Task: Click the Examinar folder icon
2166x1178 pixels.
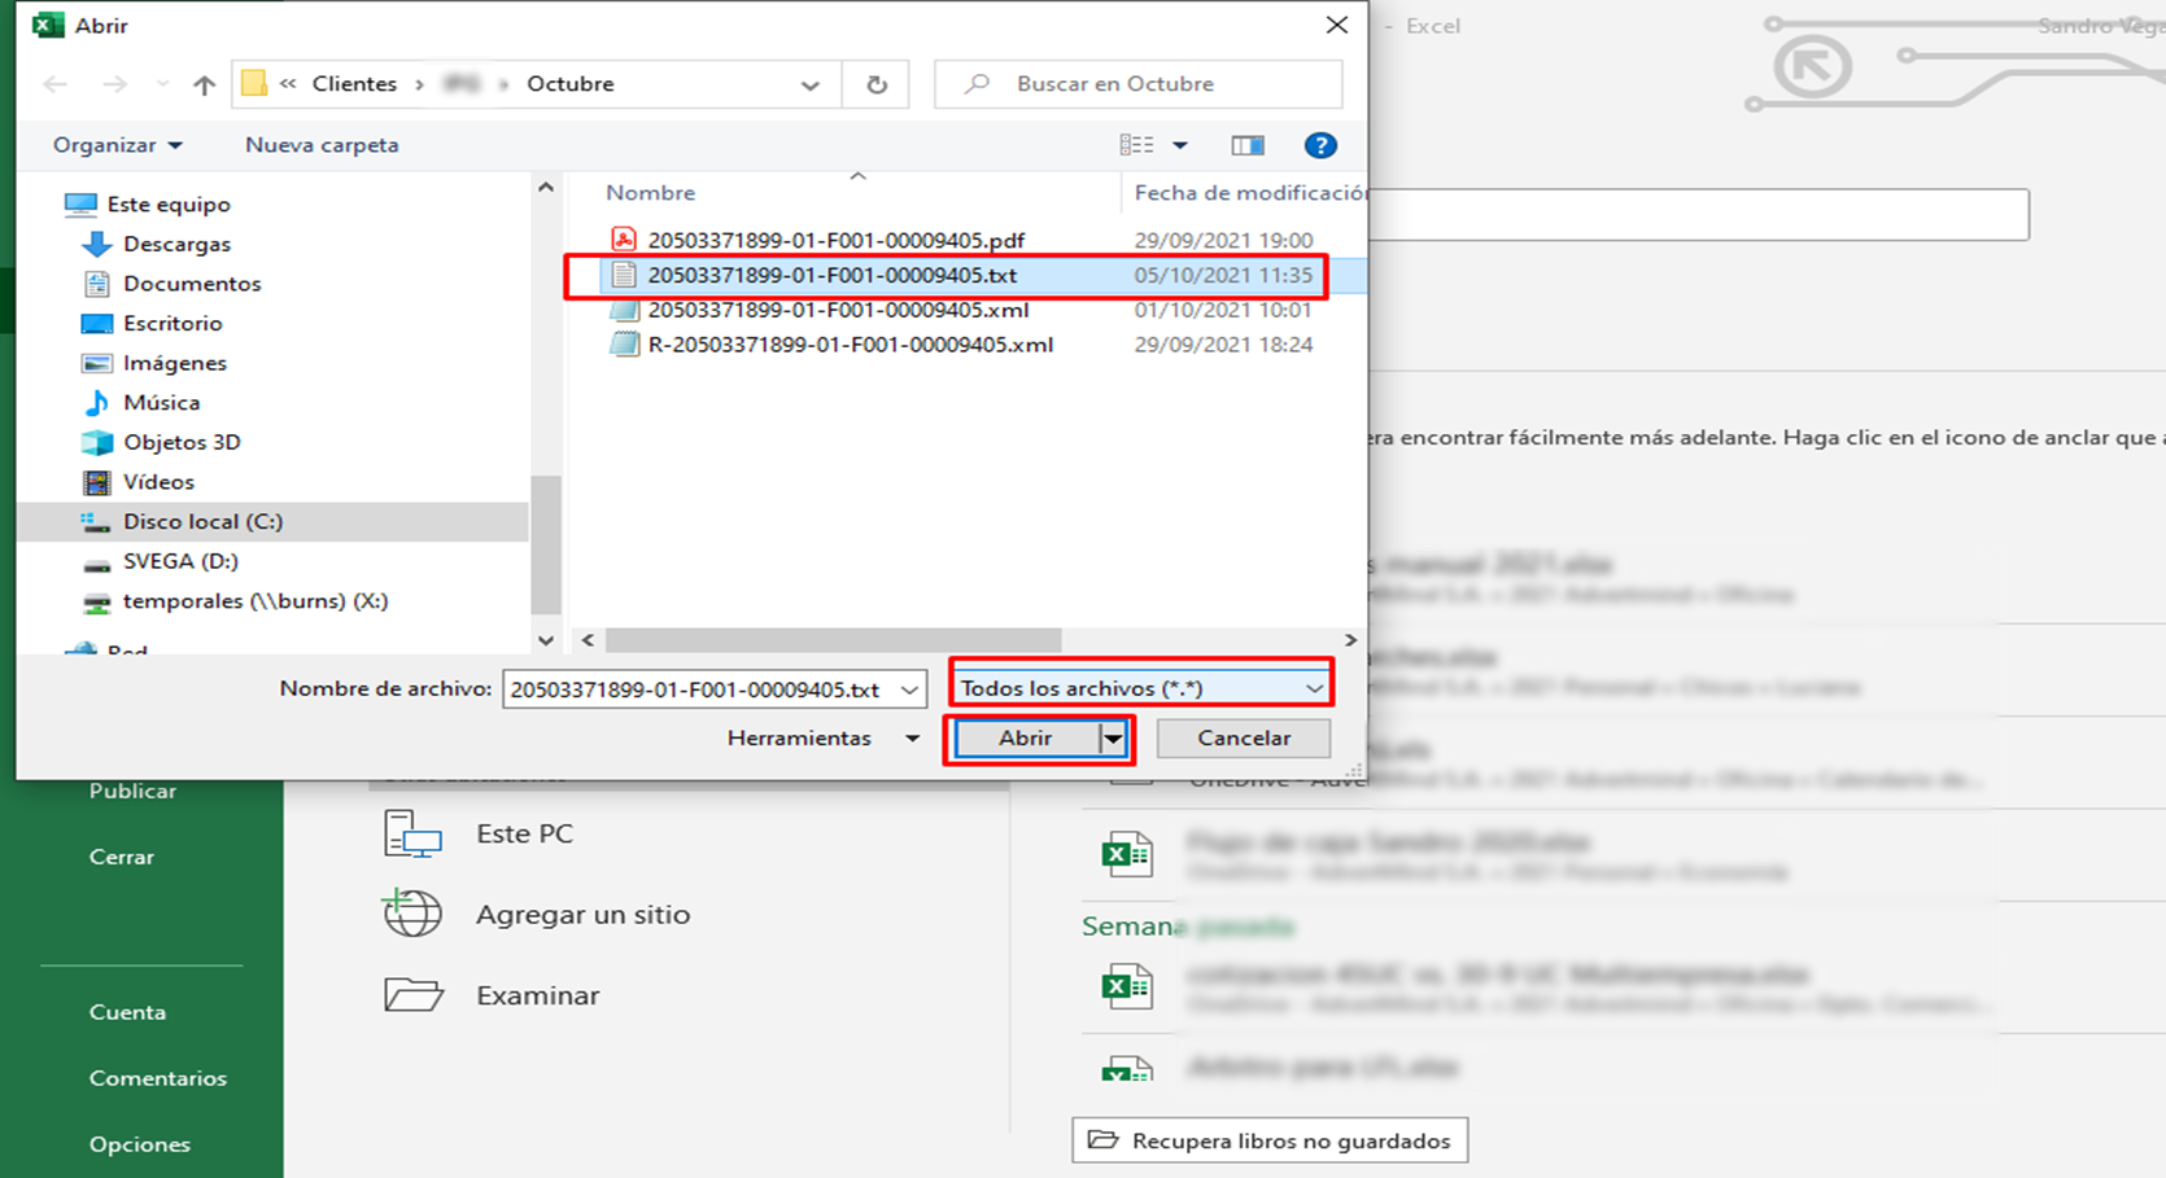Action: [x=413, y=995]
